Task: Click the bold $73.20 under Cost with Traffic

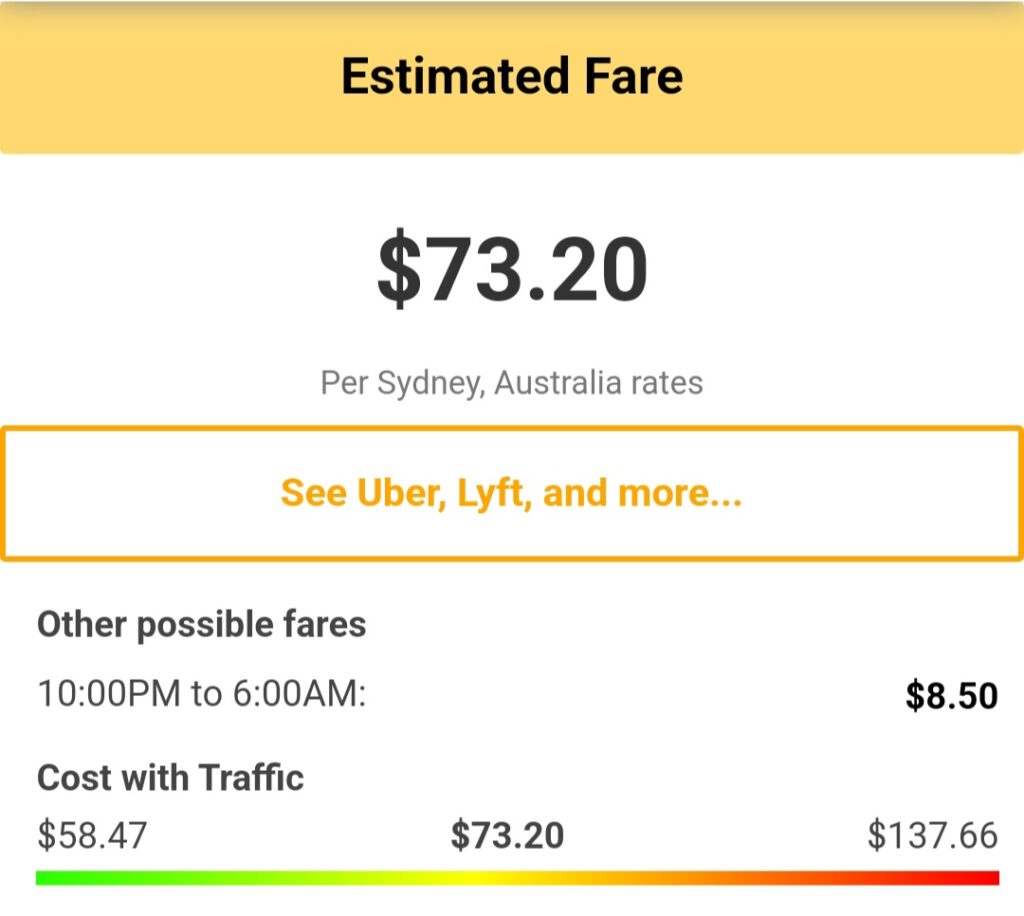Action: 507,835
